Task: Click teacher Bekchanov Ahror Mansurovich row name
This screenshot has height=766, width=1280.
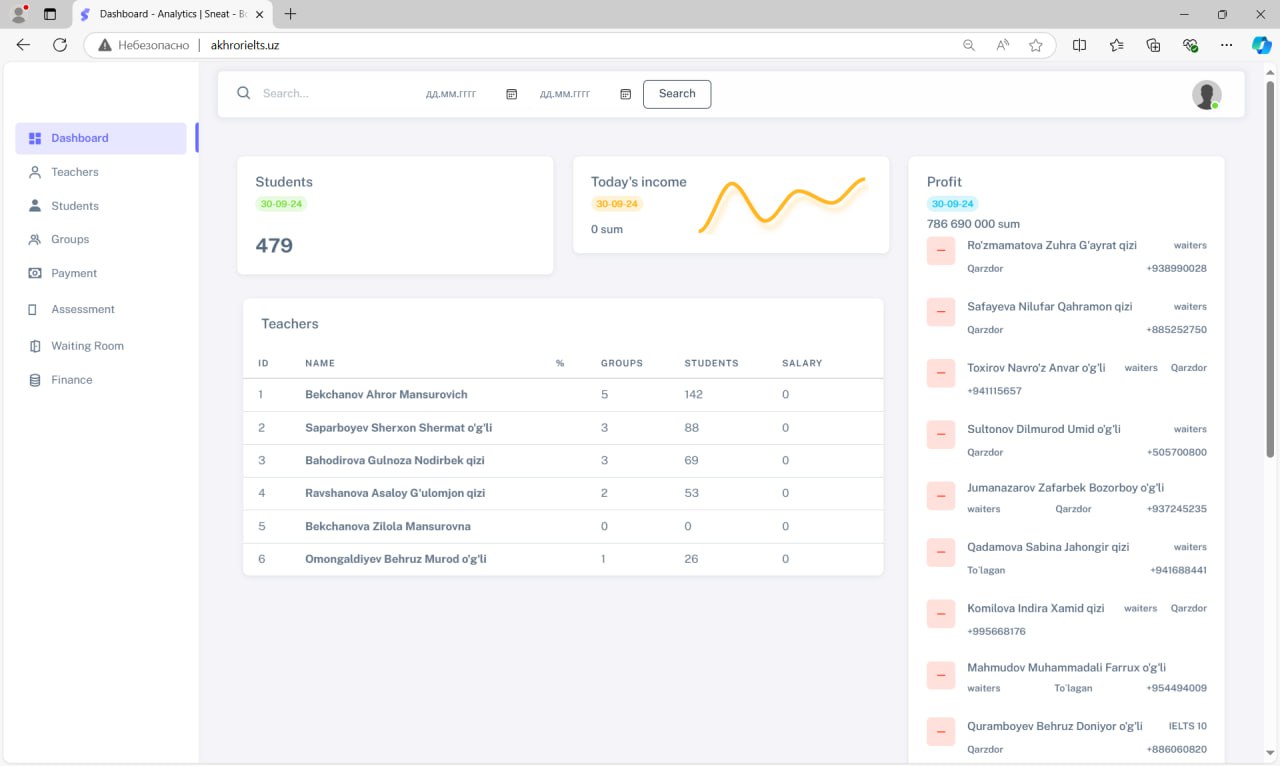Action: coord(386,395)
